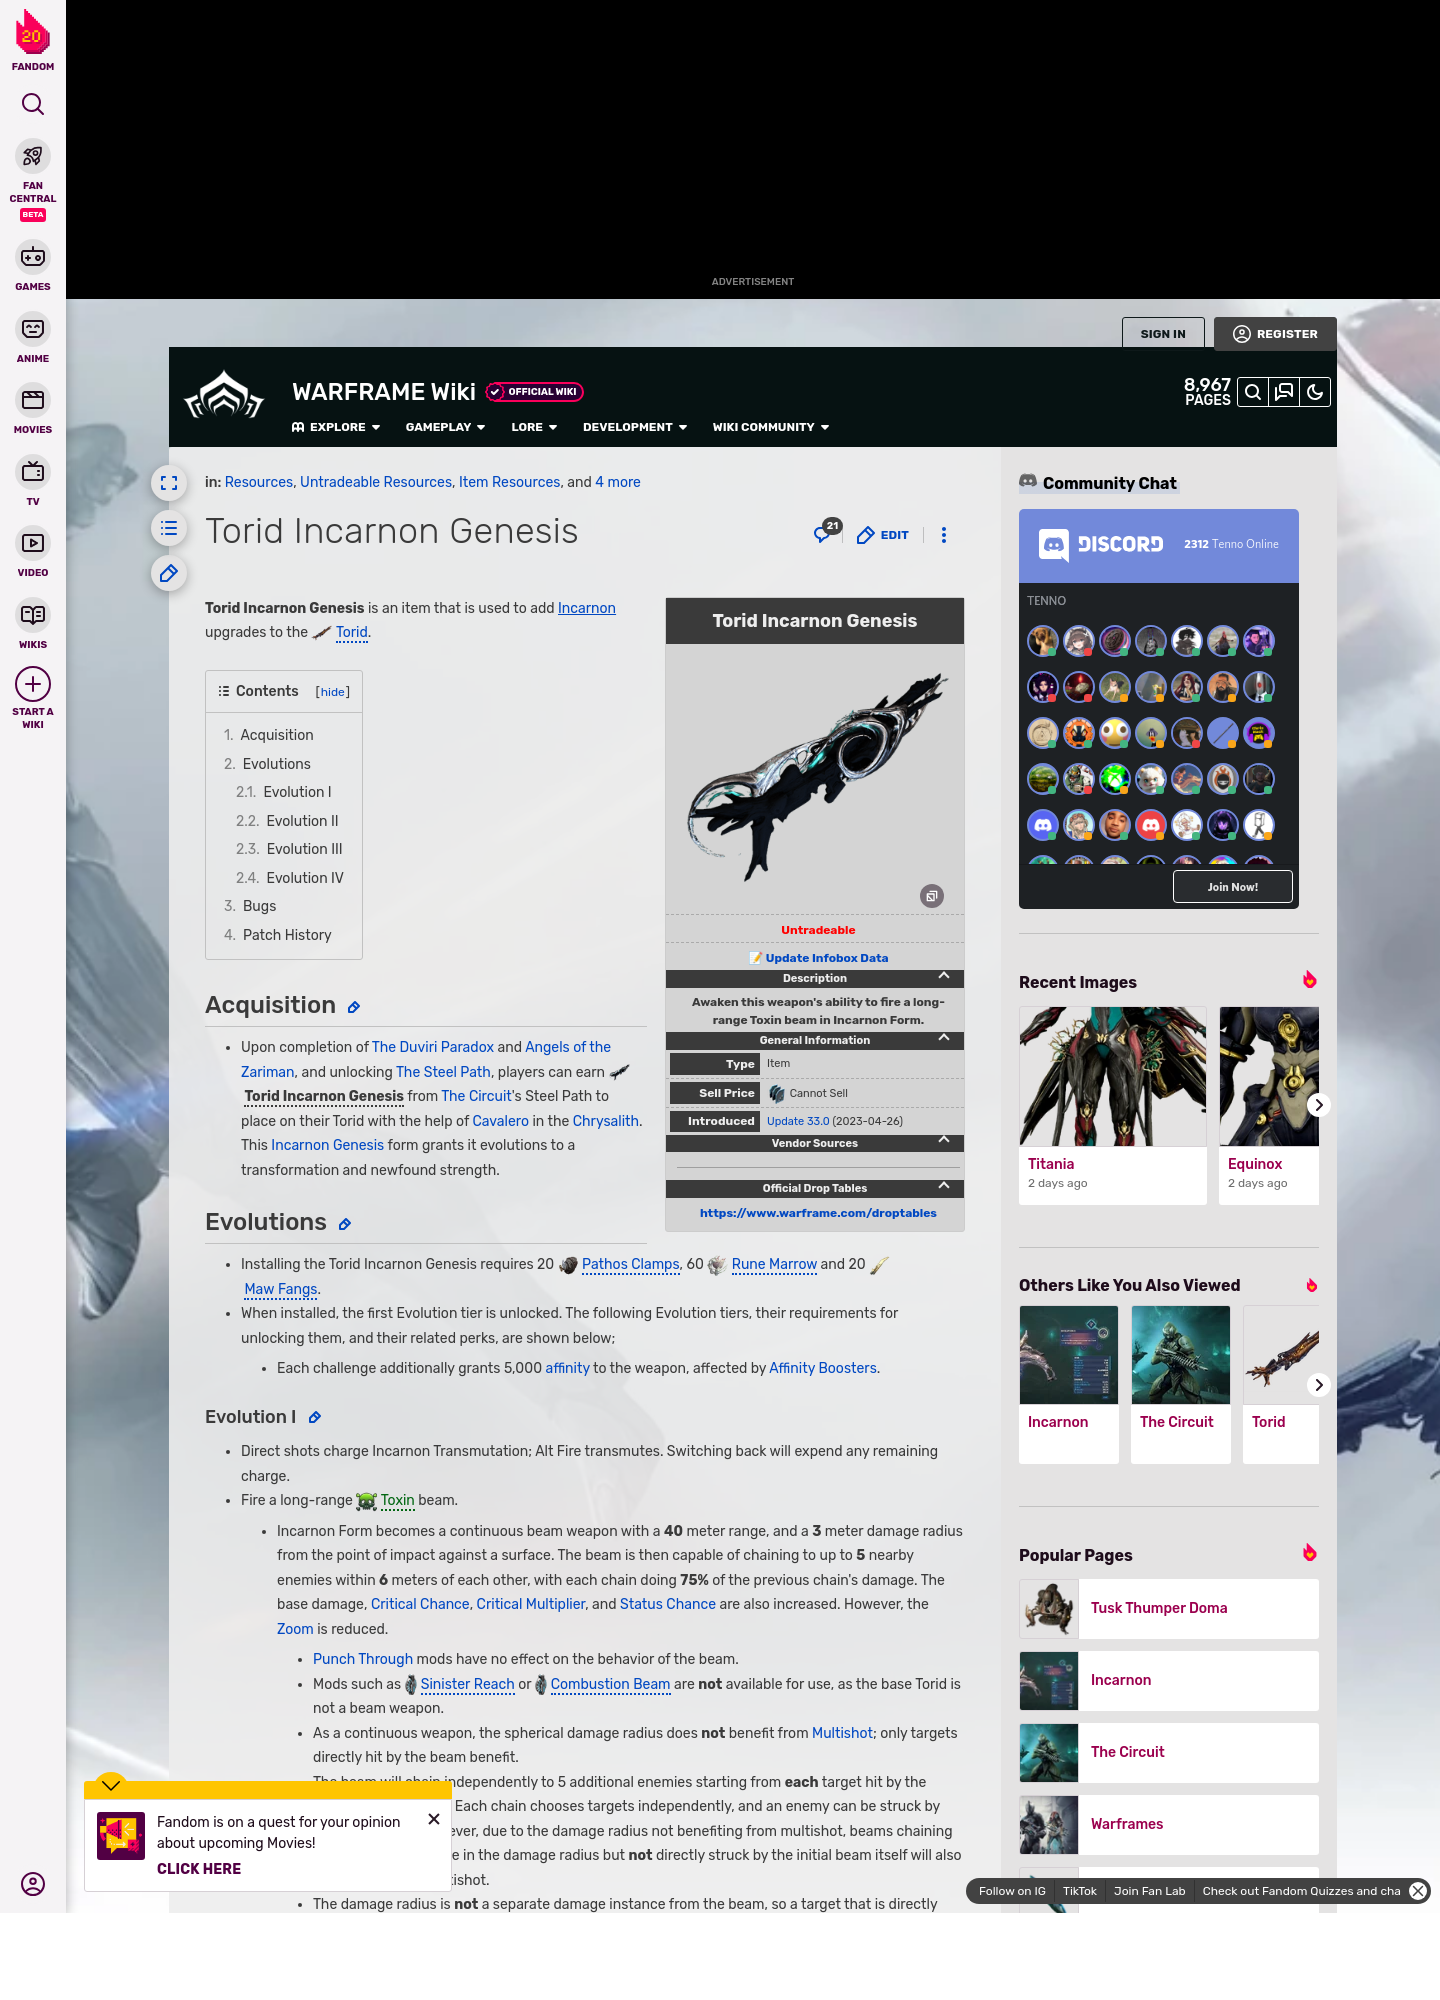The image size is (1440, 2000).
Task: Open the Sinister Reach mod link
Action: click(x=467, y=1684)
